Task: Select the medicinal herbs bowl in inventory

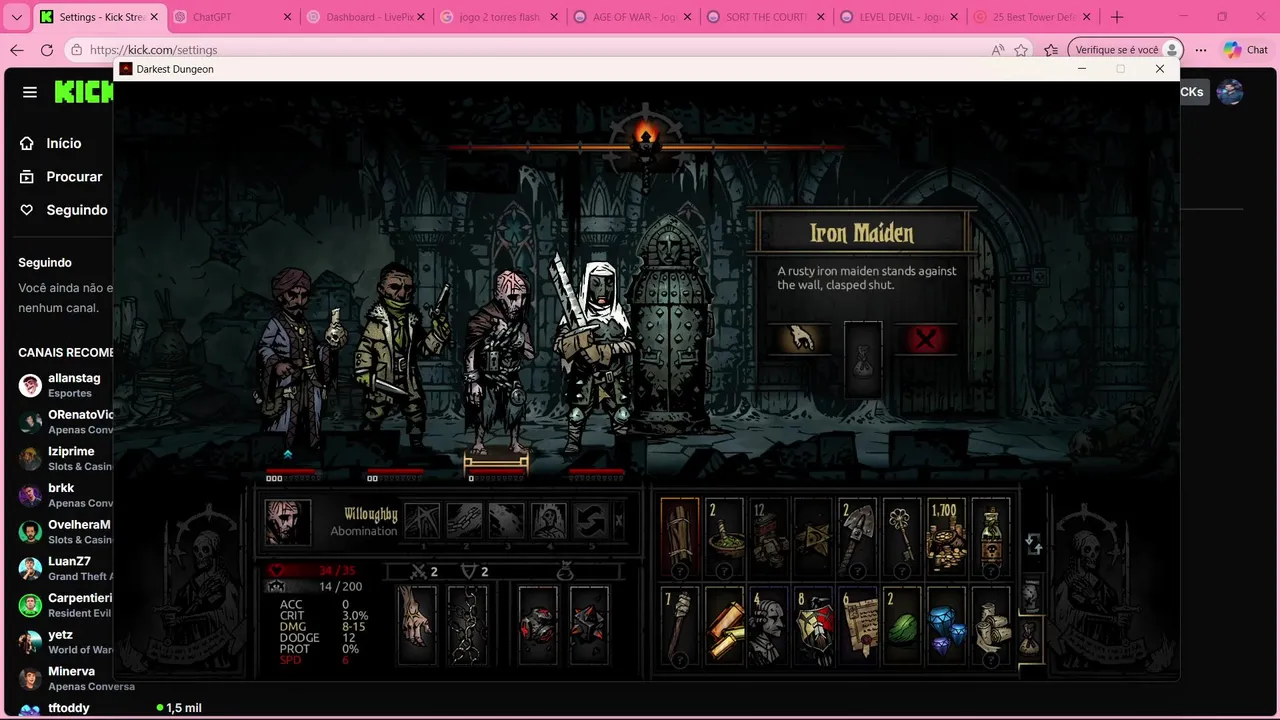Action: tap(724, 539)
